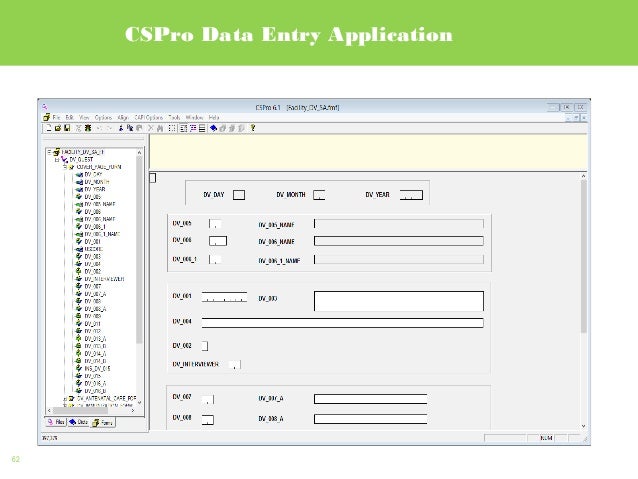Switch to the Dicts tab
Image resolution: width=638 pixels, height=479 pixels.
coord(79,422)
